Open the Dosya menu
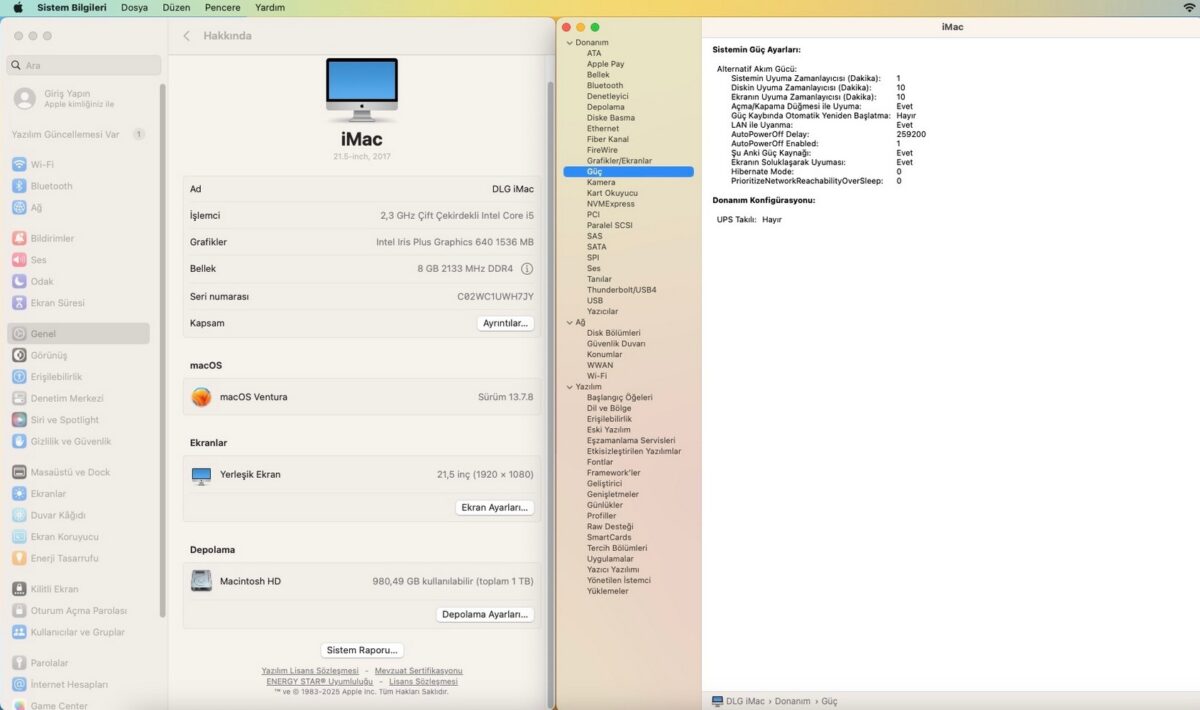This screenshot has height=710, width=1200. (x=134, y=7)
